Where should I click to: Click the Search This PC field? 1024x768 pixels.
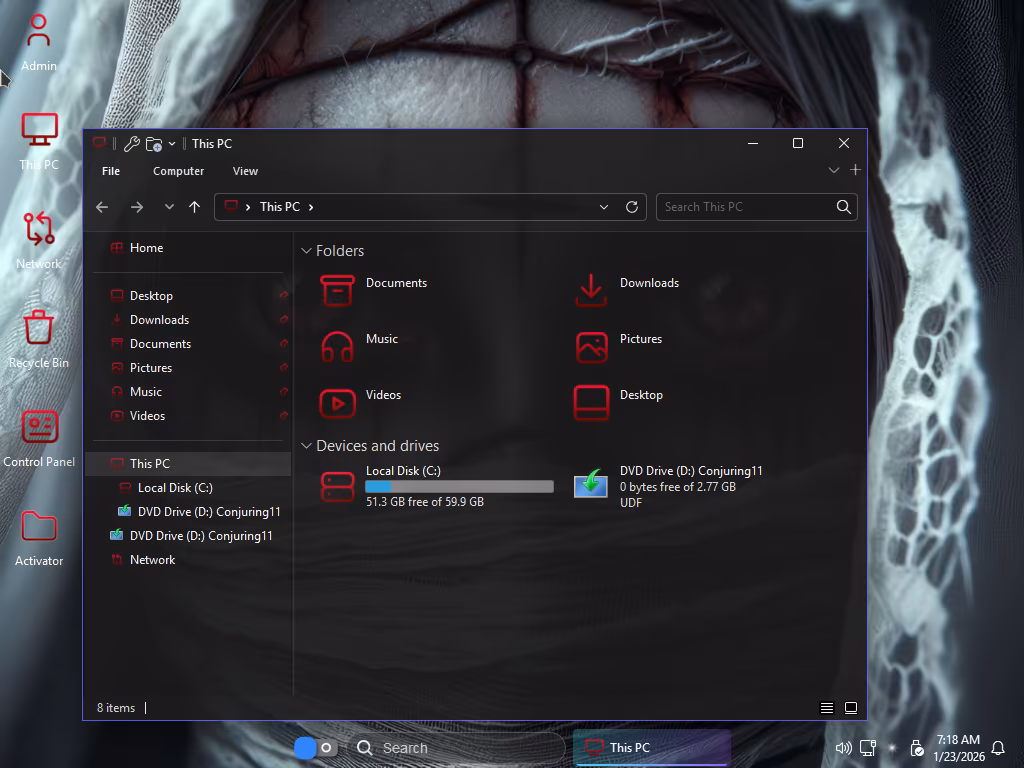745,207
